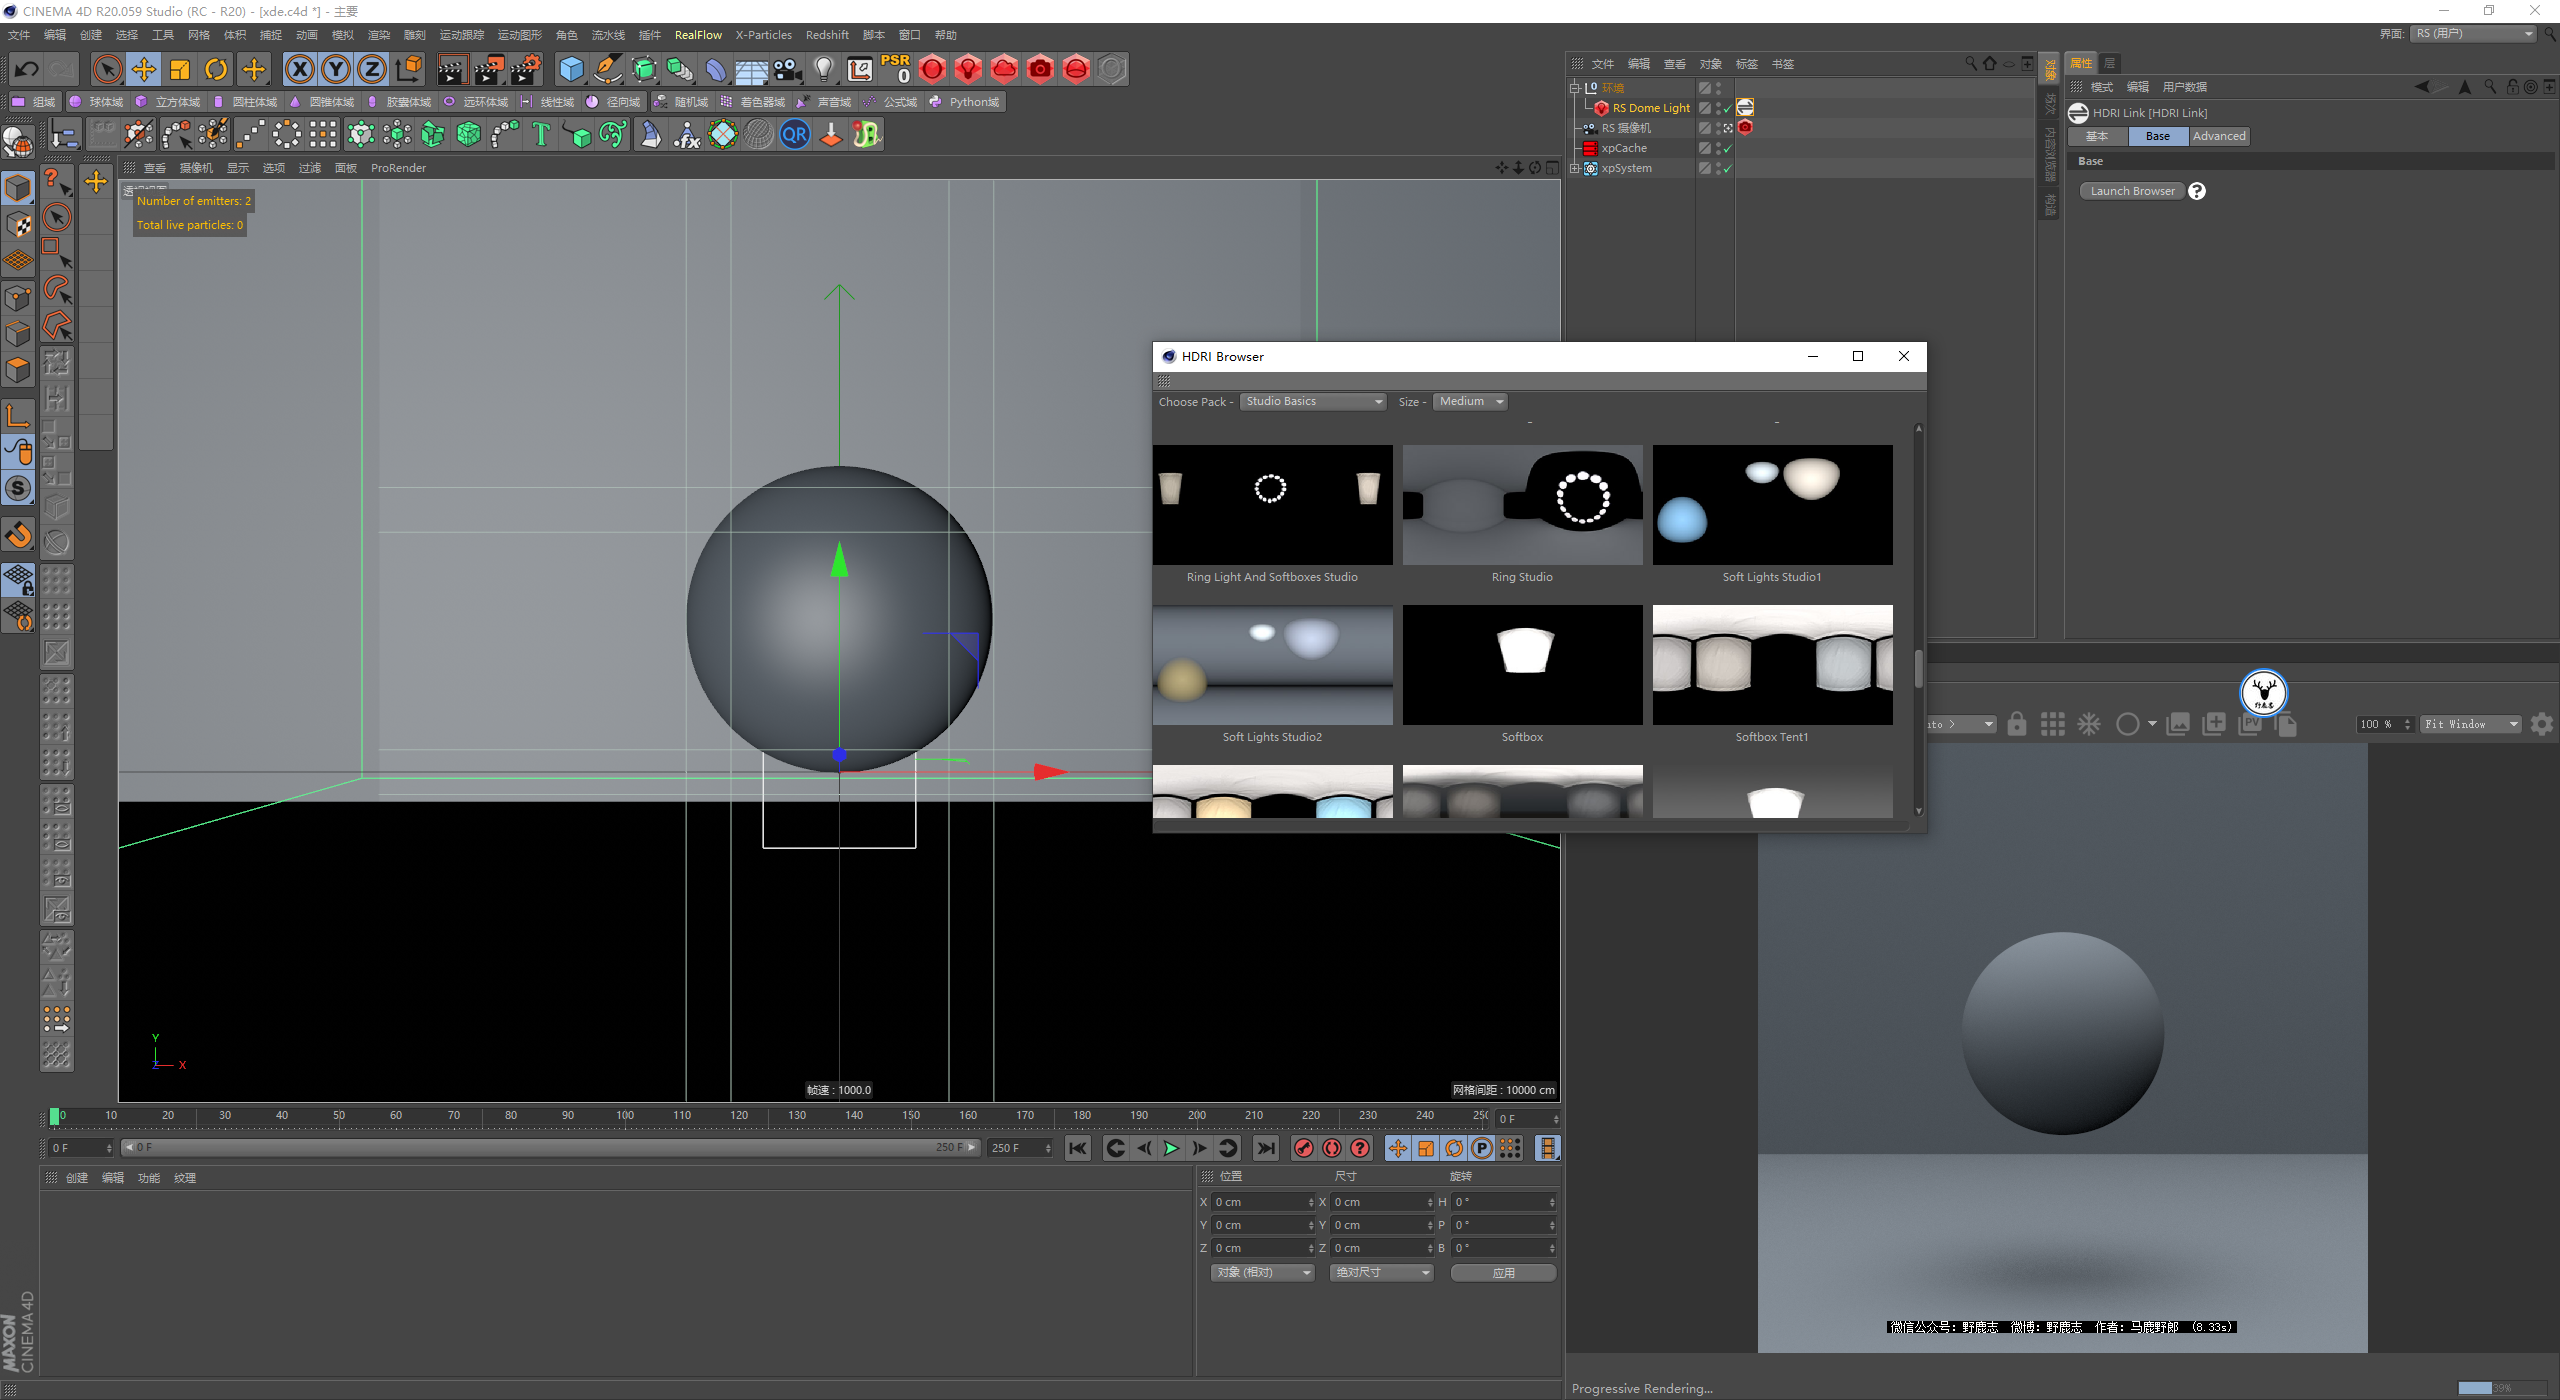Click the Render to Picture Viewer icon
Screen dimensions: 2560x1400
tap(489, 69)
